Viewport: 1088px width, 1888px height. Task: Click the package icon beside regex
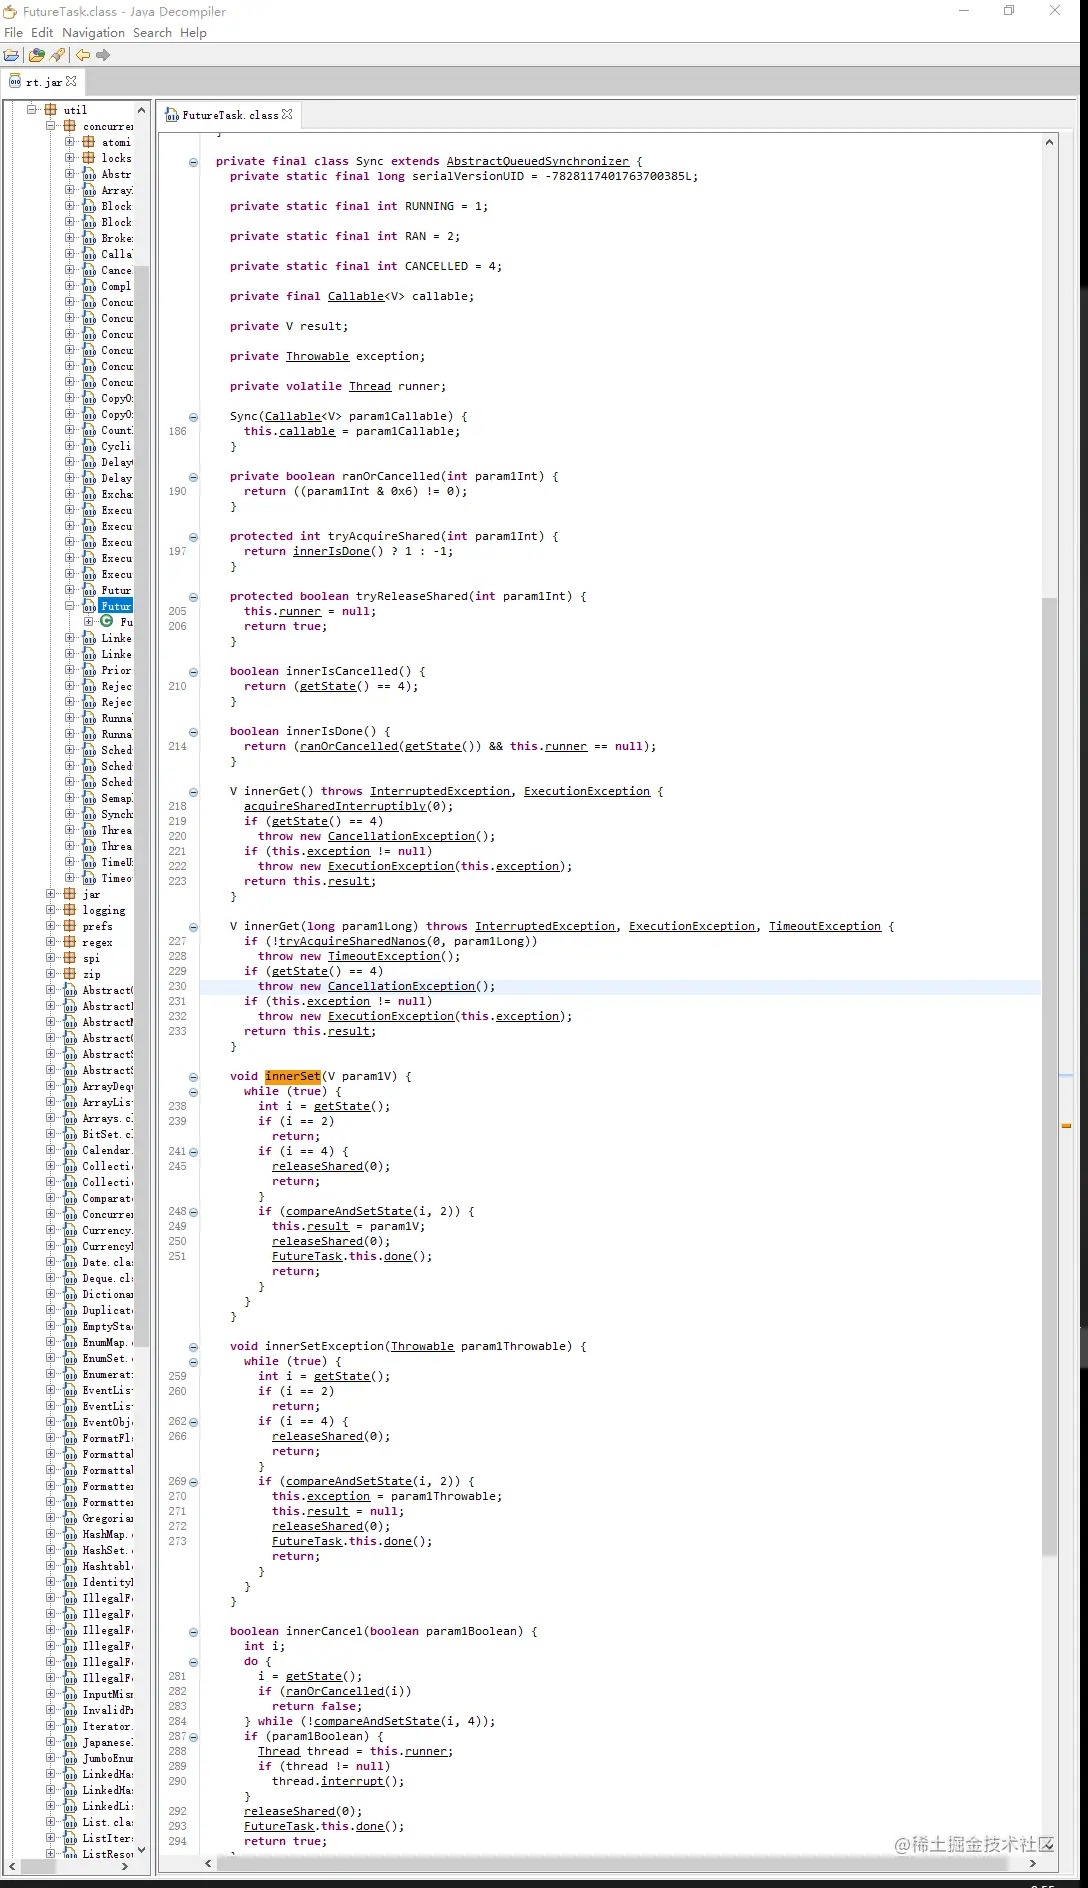point(70,942)
